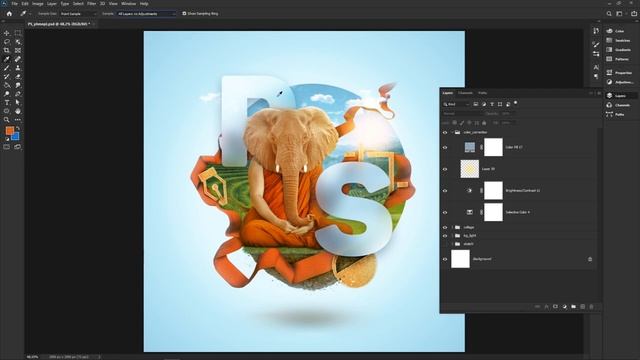Open the Image menu
The height and width of the screenshot is (360, 640).
(x=38, y=4)
